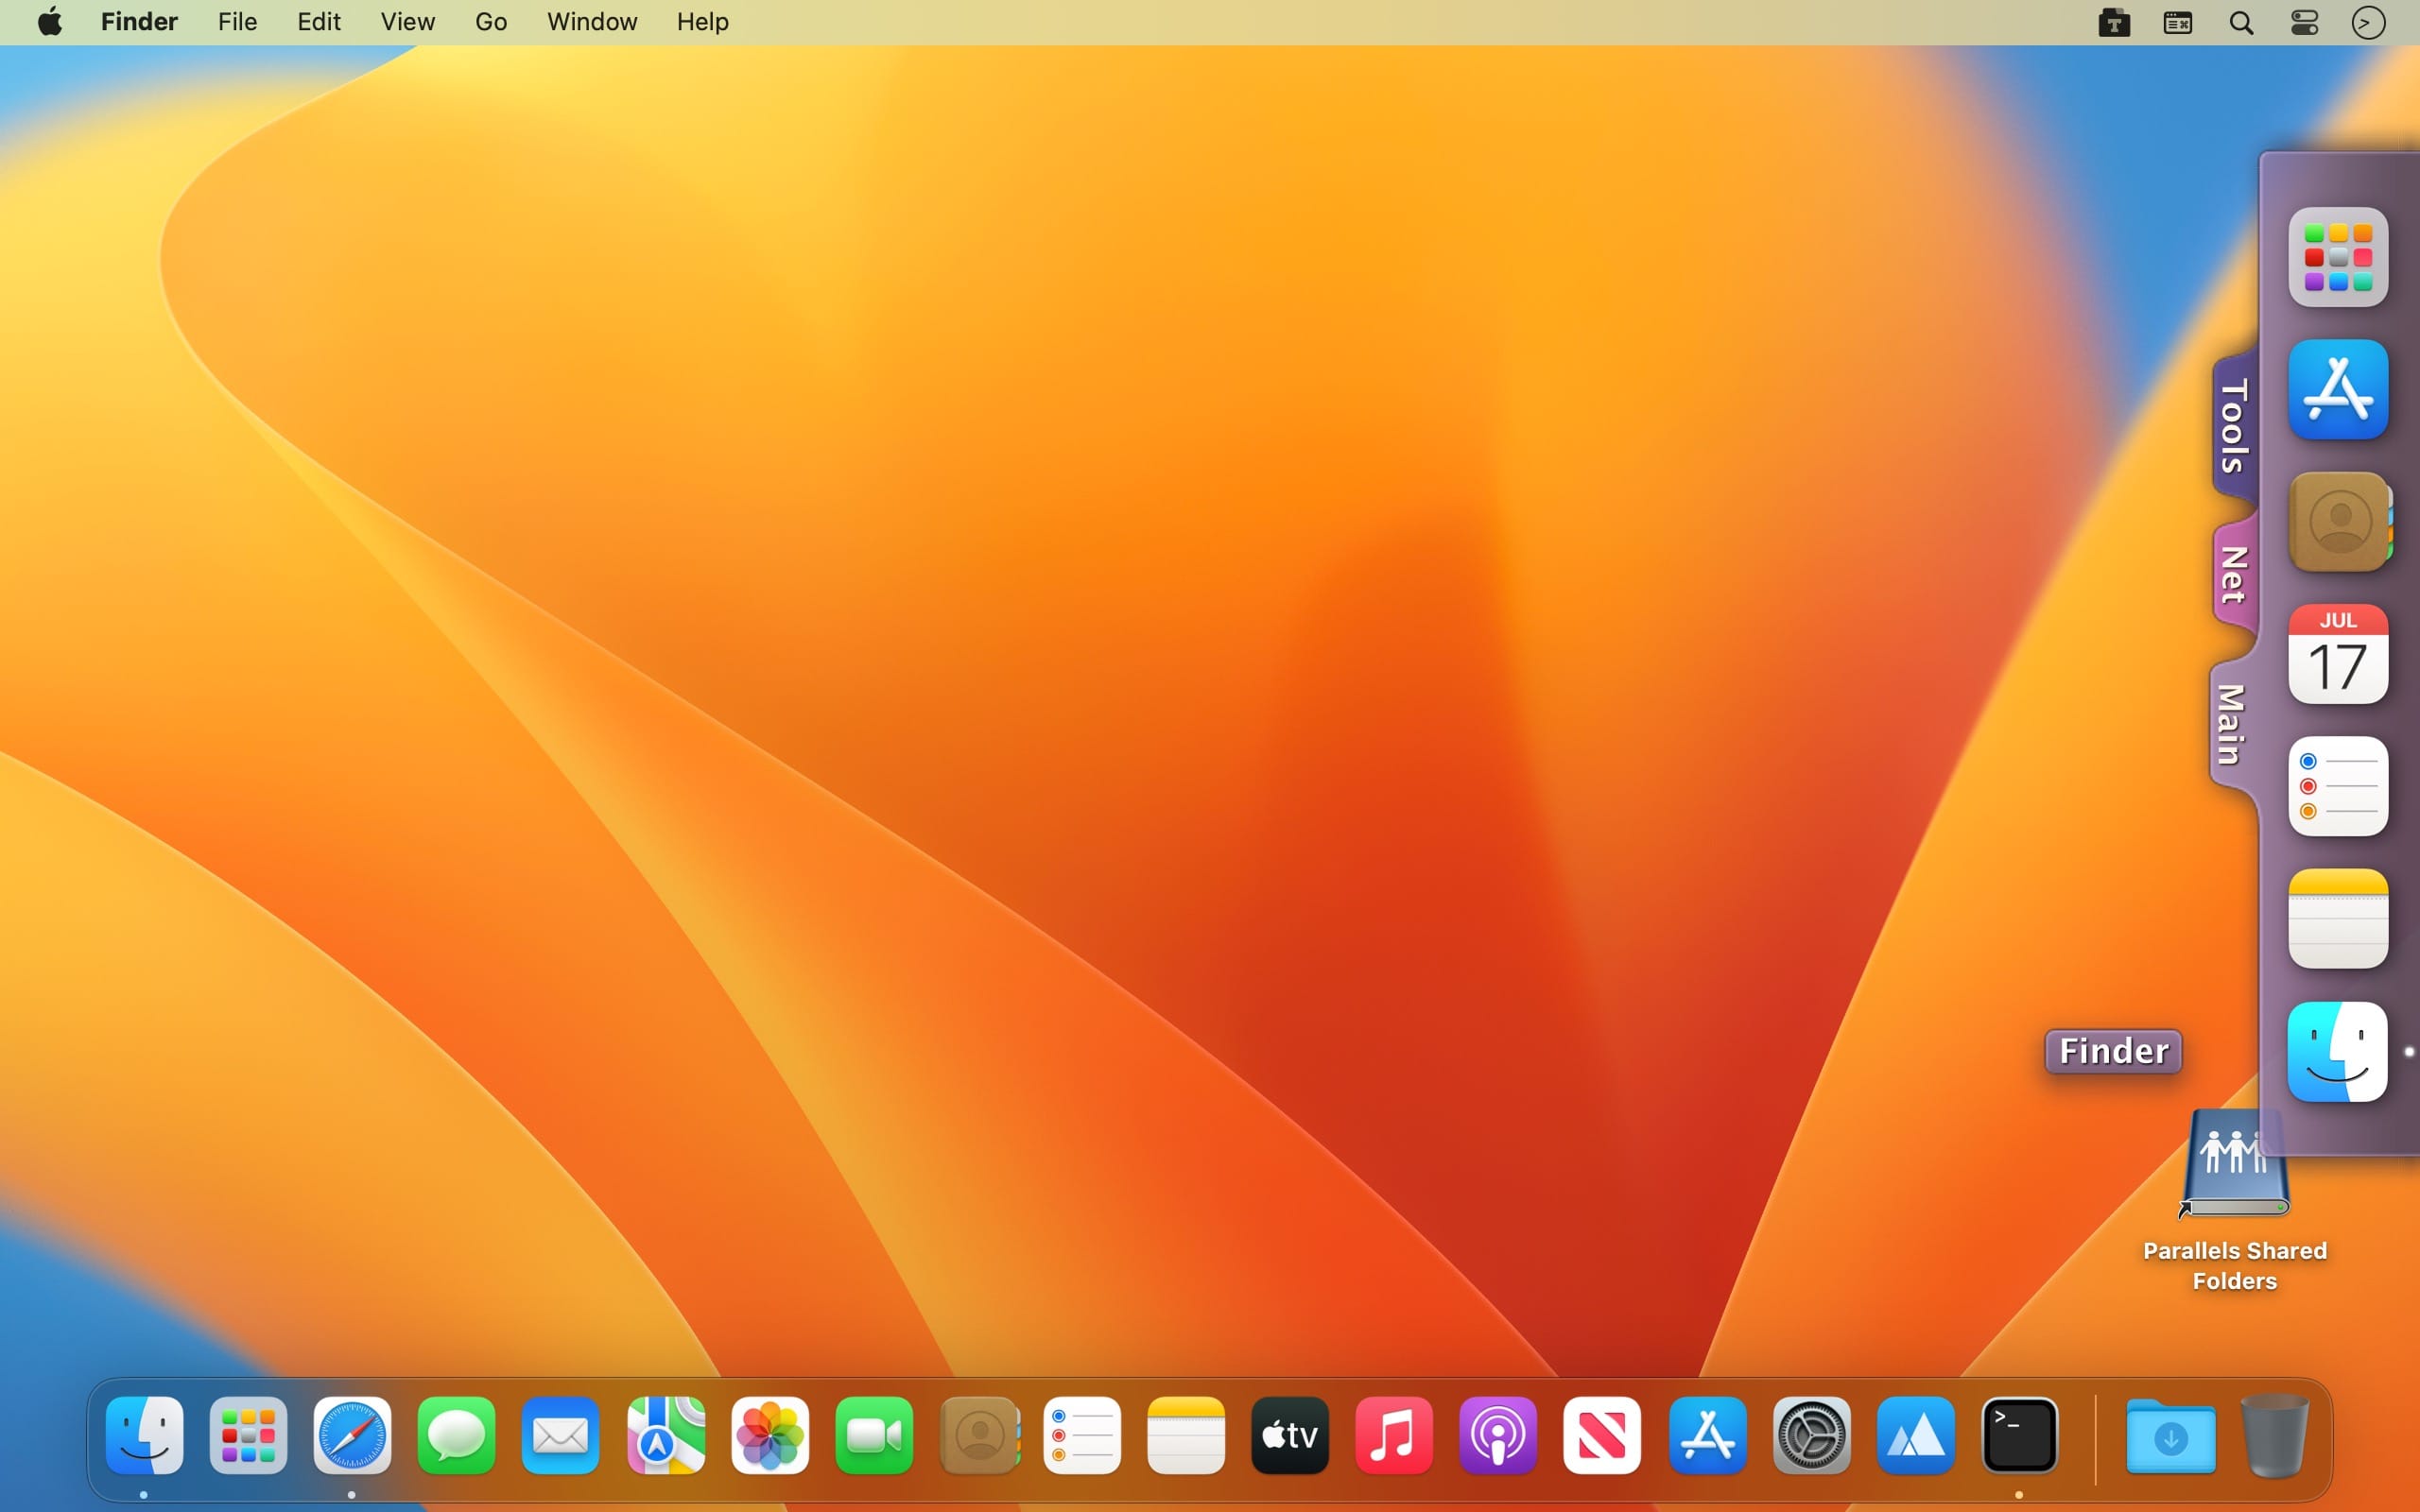Switch to the Main tab
2420x1512 pixels.
[2233, 725]
